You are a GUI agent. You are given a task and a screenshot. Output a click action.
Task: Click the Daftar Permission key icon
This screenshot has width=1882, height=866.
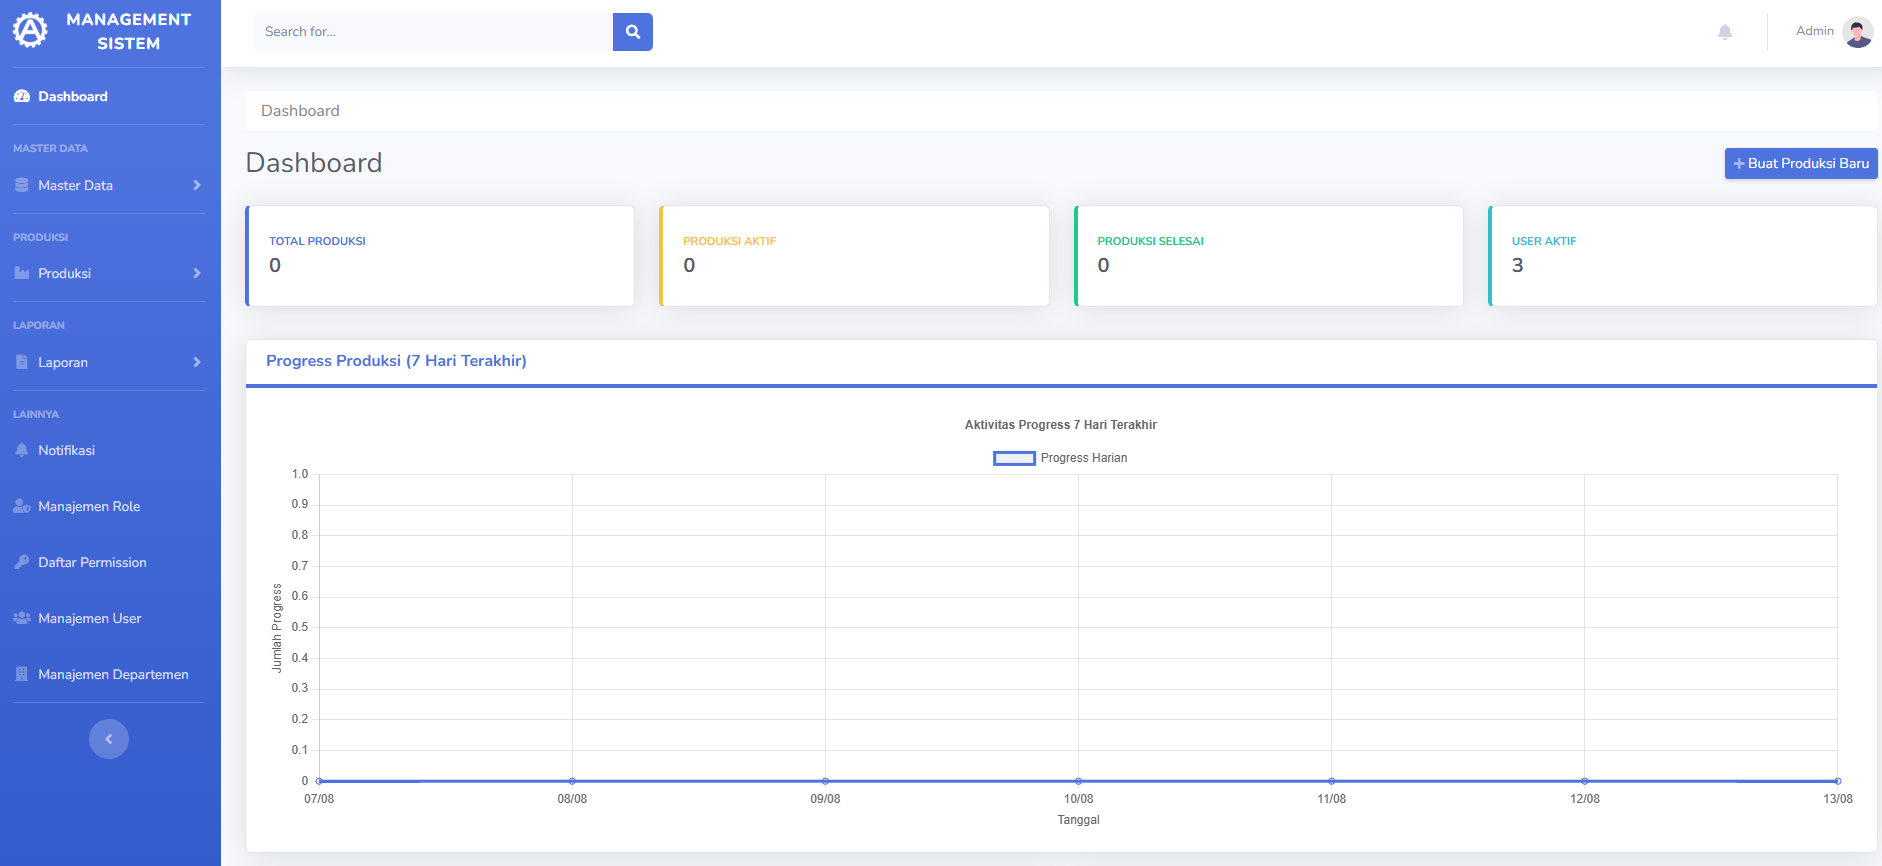coord(22,563)
